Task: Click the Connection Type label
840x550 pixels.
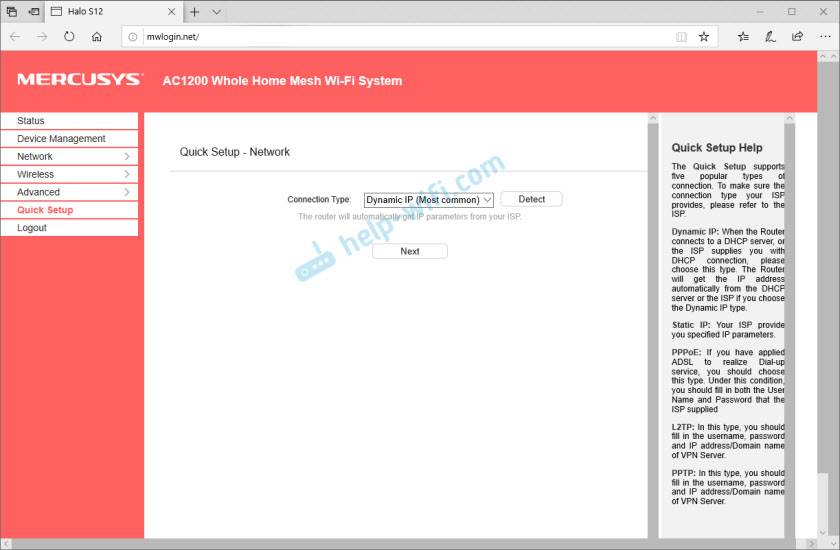Action: (319, 199)
